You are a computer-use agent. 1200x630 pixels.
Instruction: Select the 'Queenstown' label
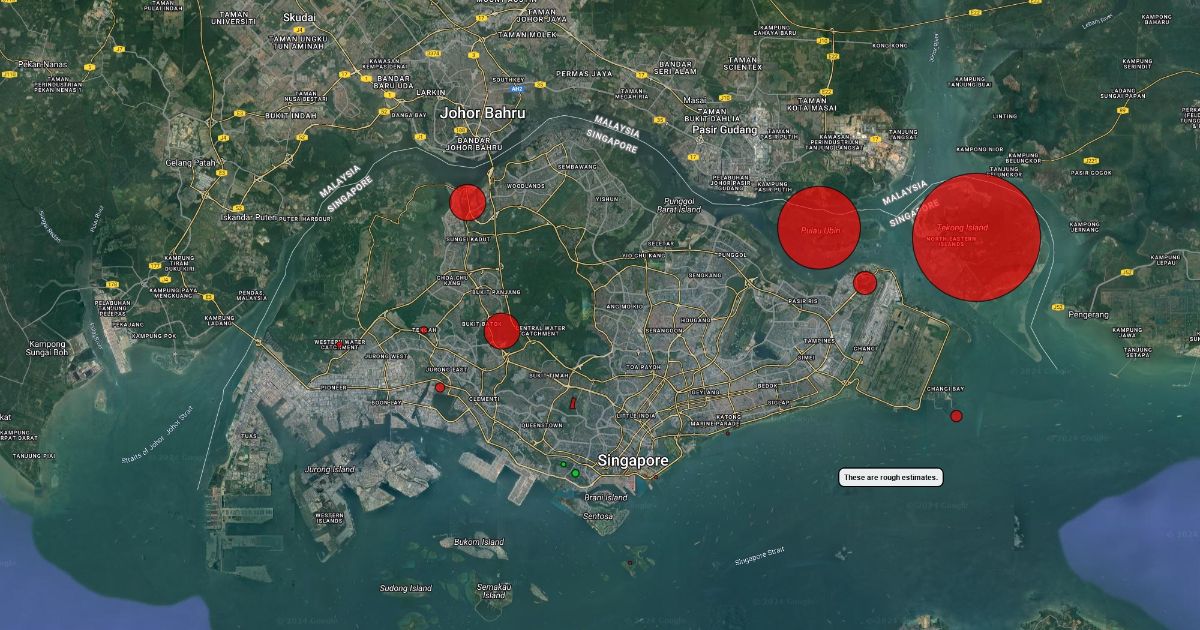coord(542,425)
